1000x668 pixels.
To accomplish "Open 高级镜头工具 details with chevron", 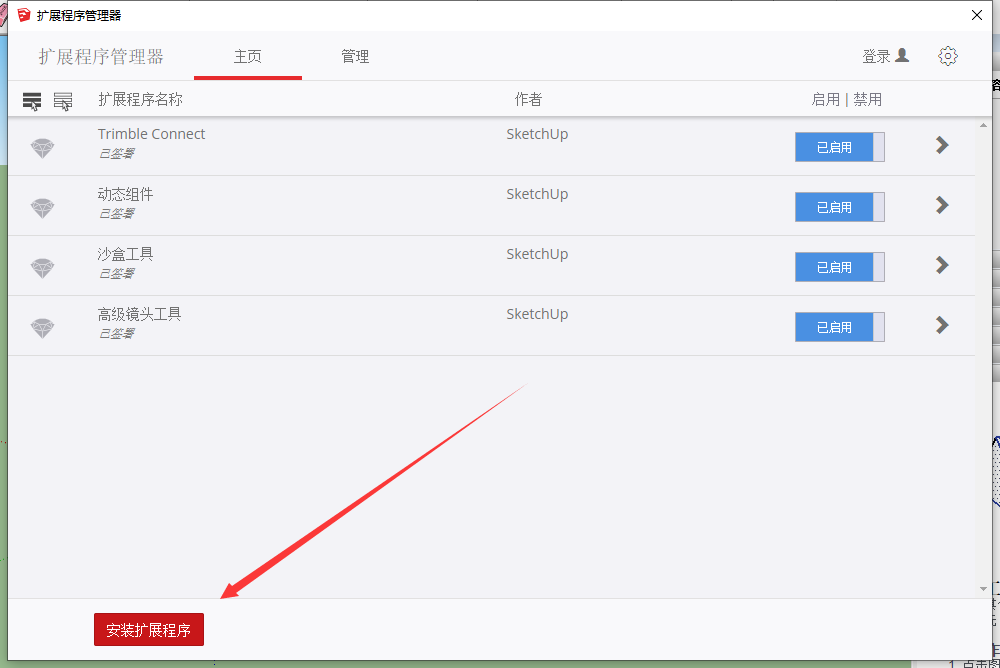I will tap(941, 325).
